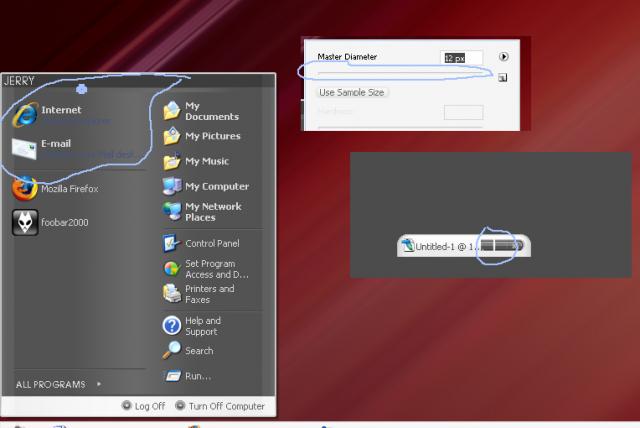Open Internet Explorer icon in start menu
The width and height of the screenshot is (640, 428).
(25, 115)
